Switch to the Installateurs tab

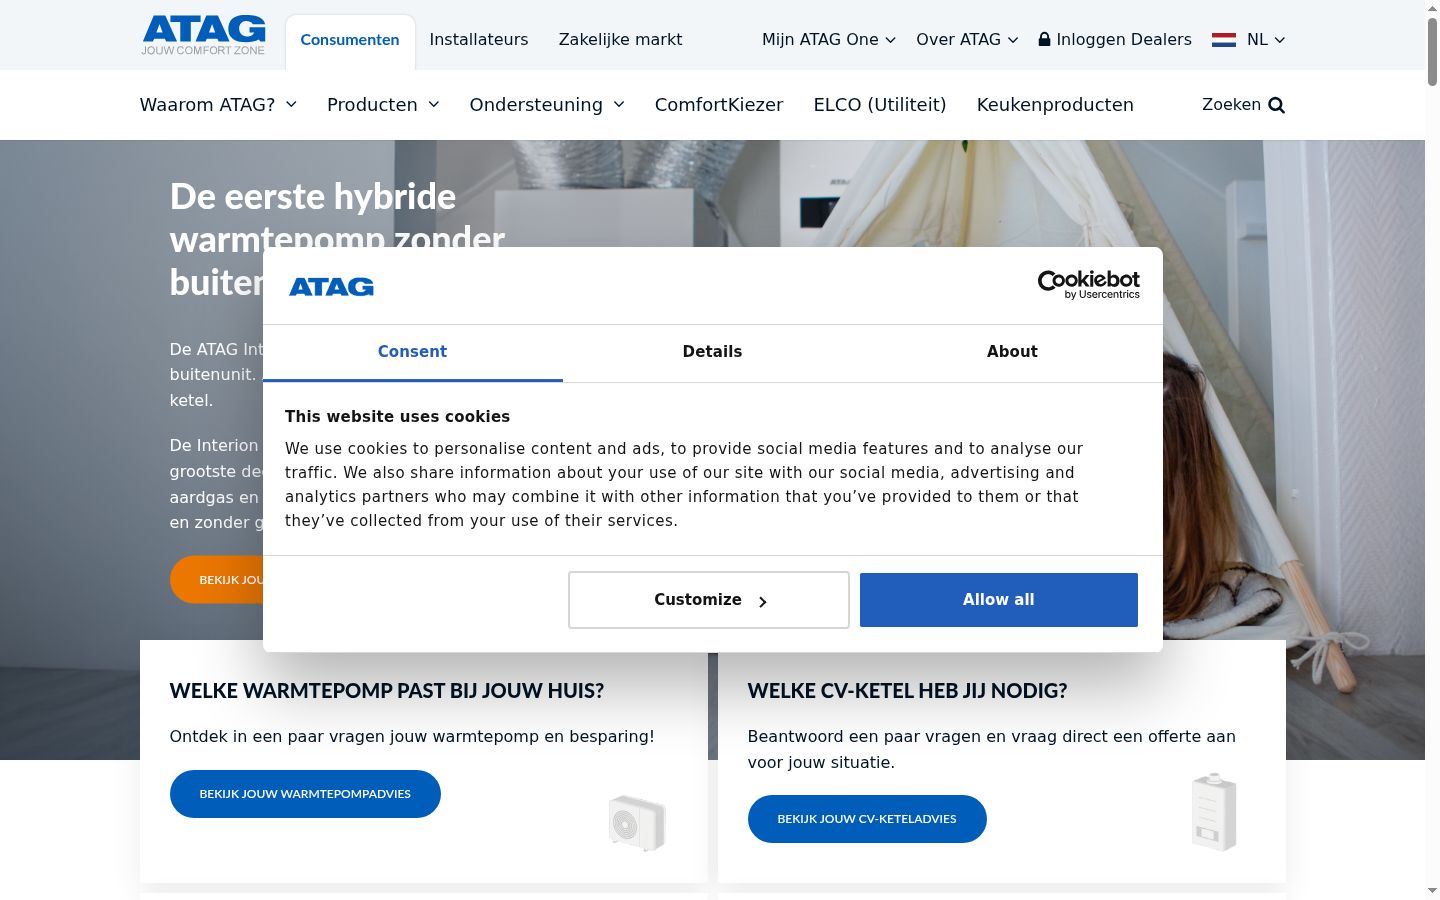coord(479,40)
